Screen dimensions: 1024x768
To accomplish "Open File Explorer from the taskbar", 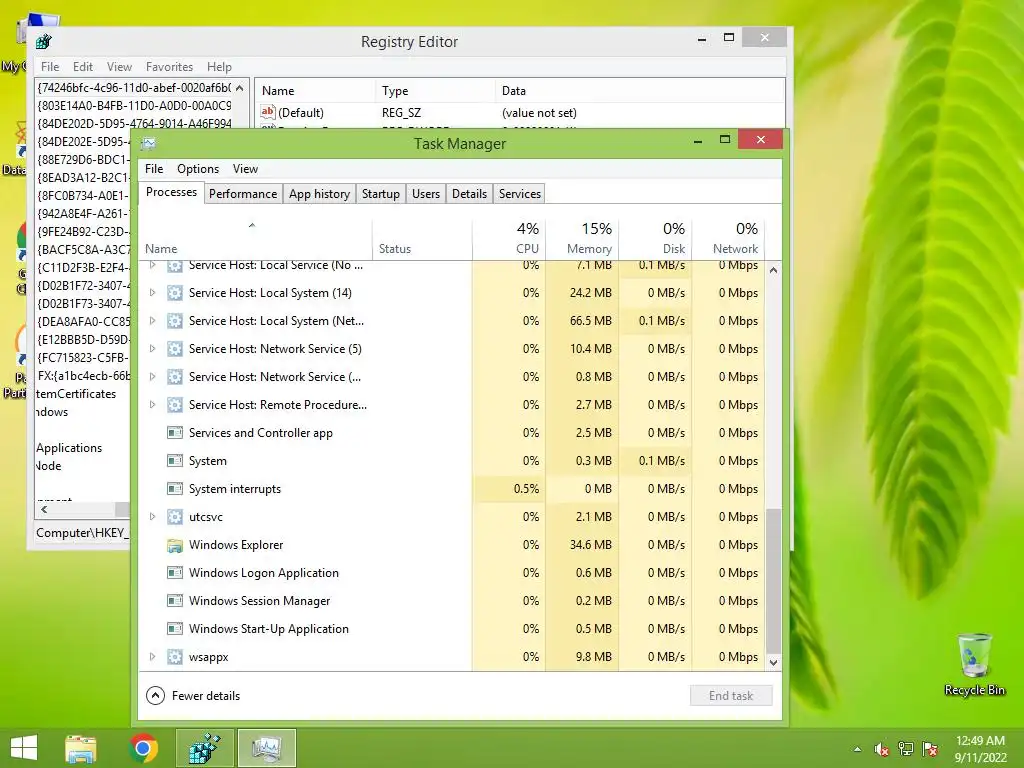I will [x=80, y=748].
